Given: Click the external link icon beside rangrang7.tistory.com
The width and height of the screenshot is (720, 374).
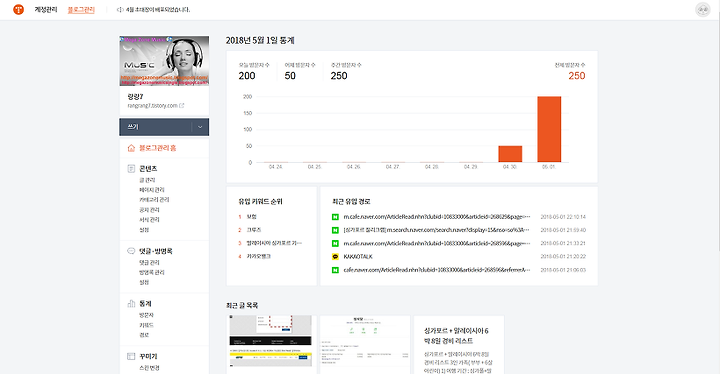Looking at the screenshot, I should (182, 106).
